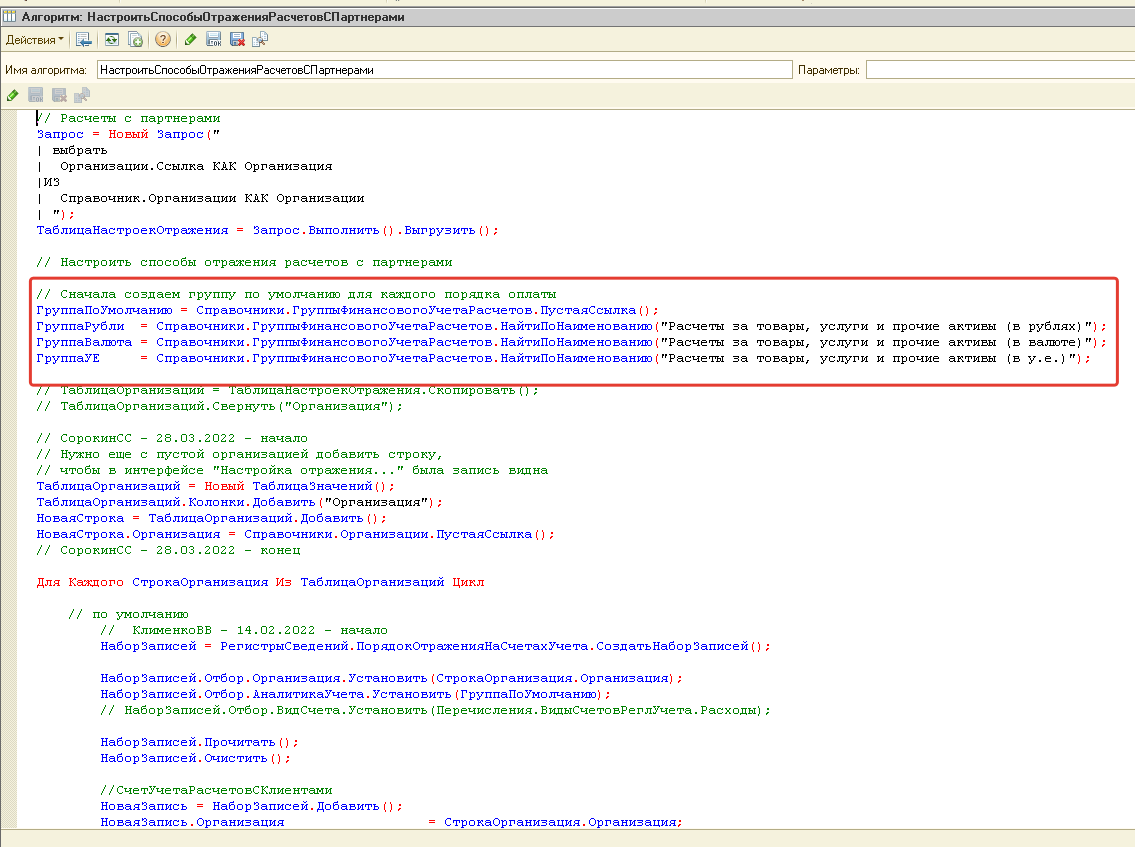Click the greyed red-X diskette icon above the code
The height and width of the screenshot is (847, 1135).
click(x=59, y=95)
